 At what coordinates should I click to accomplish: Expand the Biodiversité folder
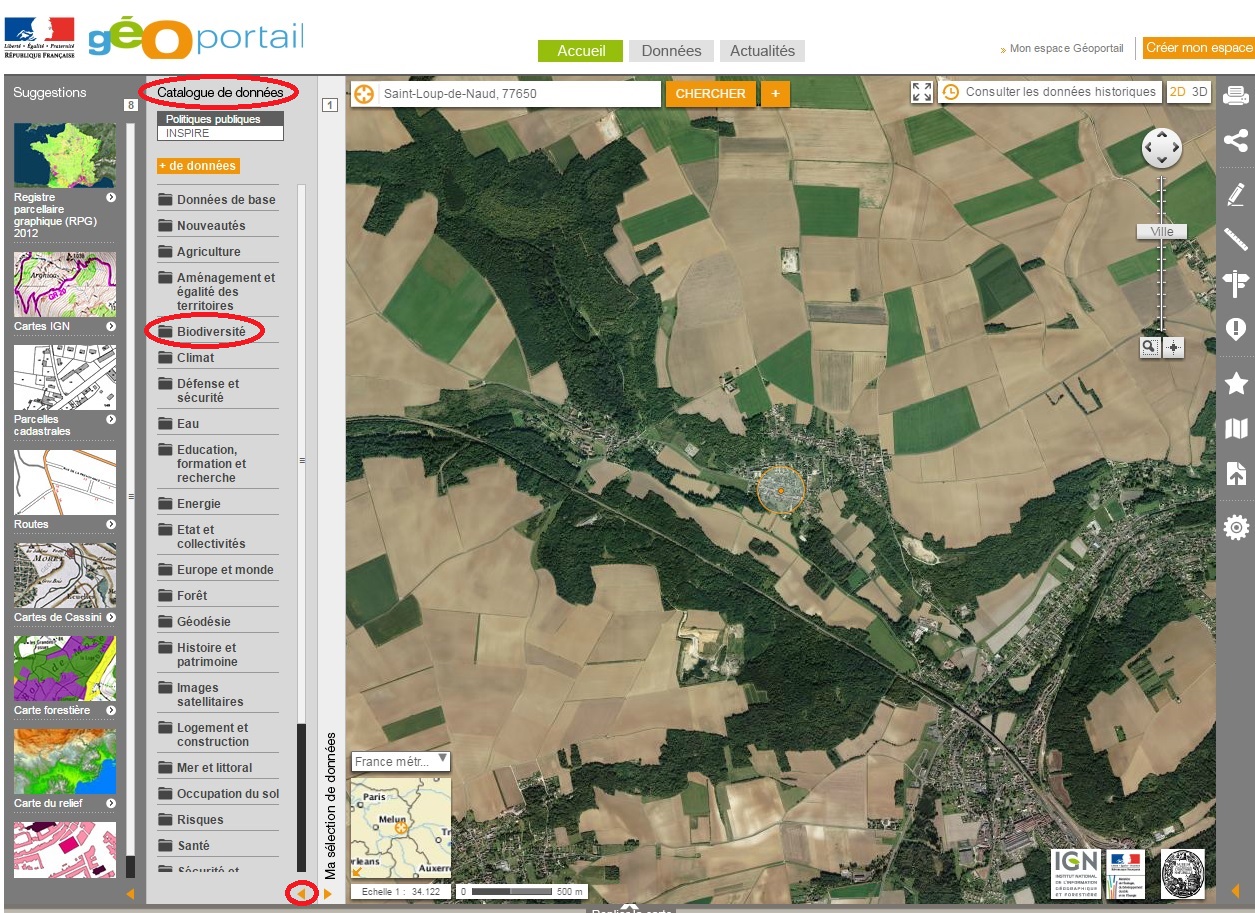(x=211, y=331)
